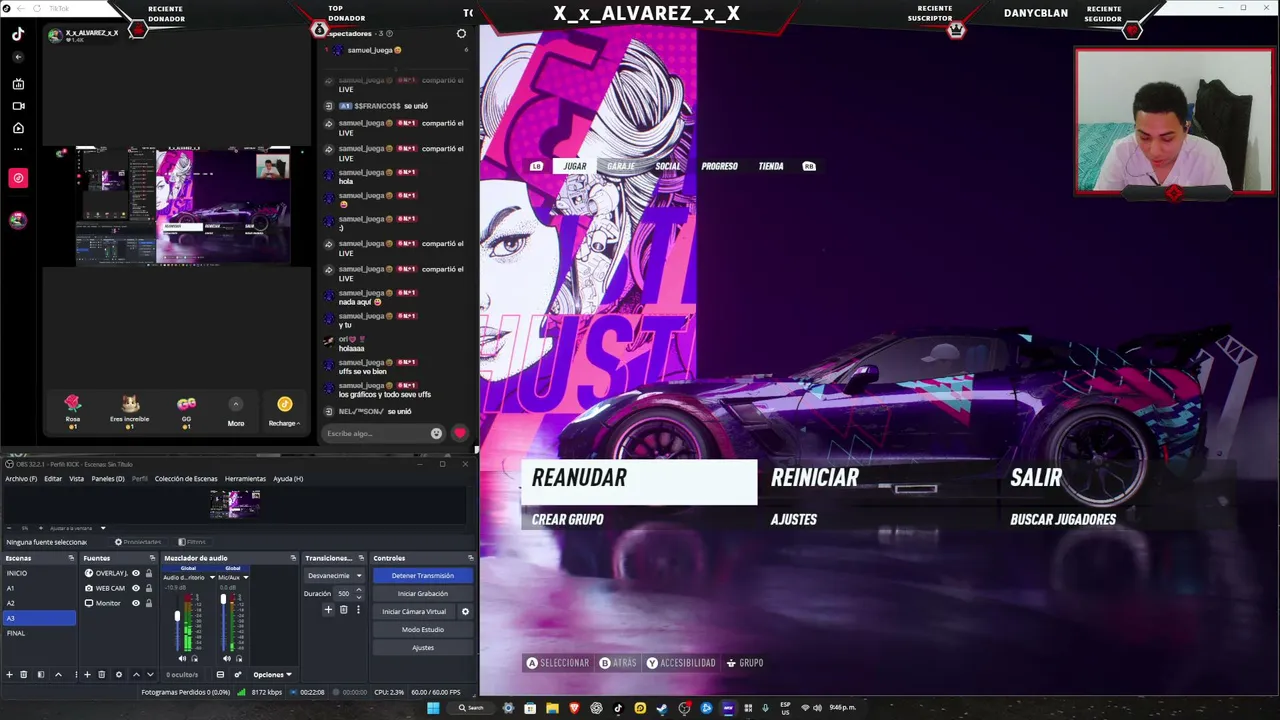Move source up in Fuentes toolbar
1280x720 pixels.
click(136, 675)
